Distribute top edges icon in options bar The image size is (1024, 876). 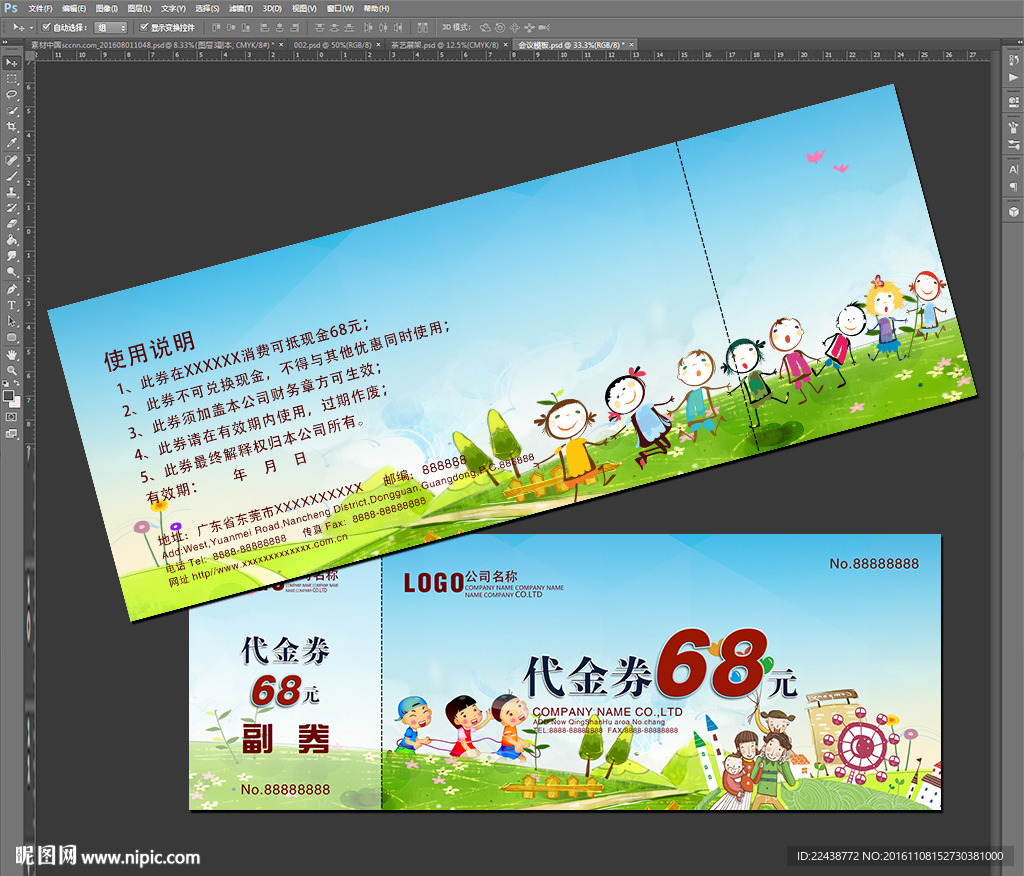pyautogui.click(x=319, y=27)
